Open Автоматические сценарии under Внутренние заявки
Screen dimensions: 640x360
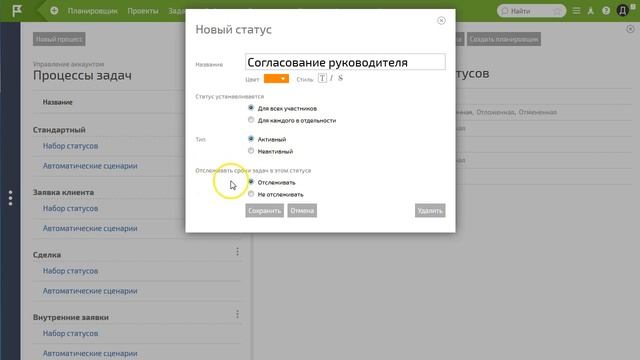click(x=90, y=353)
